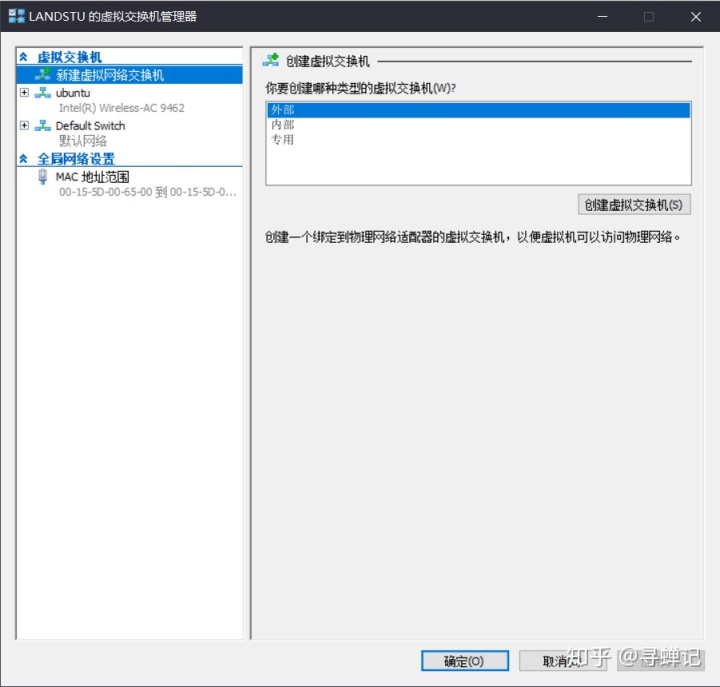Select the ubuntu virtual switch
Viewport: 720px width, 687px height.
click(x=73, y=93)
